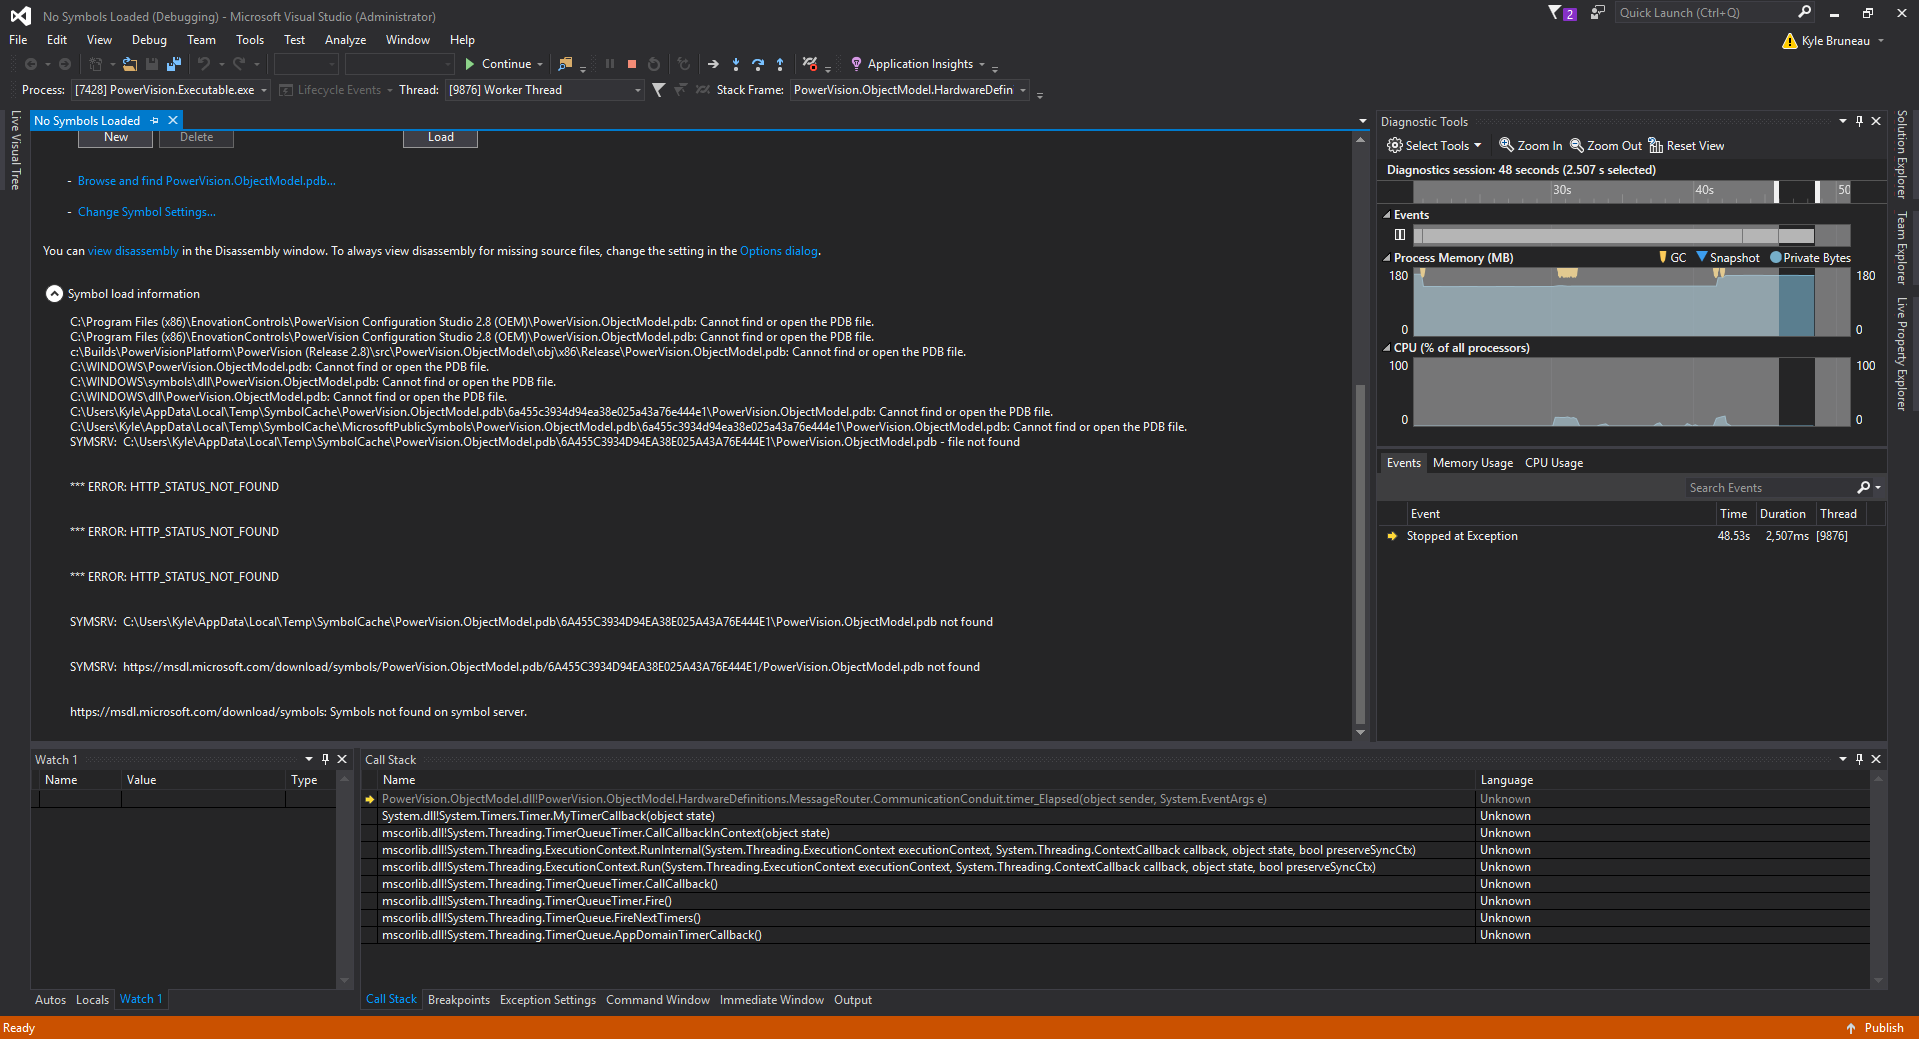This screenshot has height=1039, width=1919.
Task: Collapse Process Memory (MB) section
Action: click(x=1387, y=258)
